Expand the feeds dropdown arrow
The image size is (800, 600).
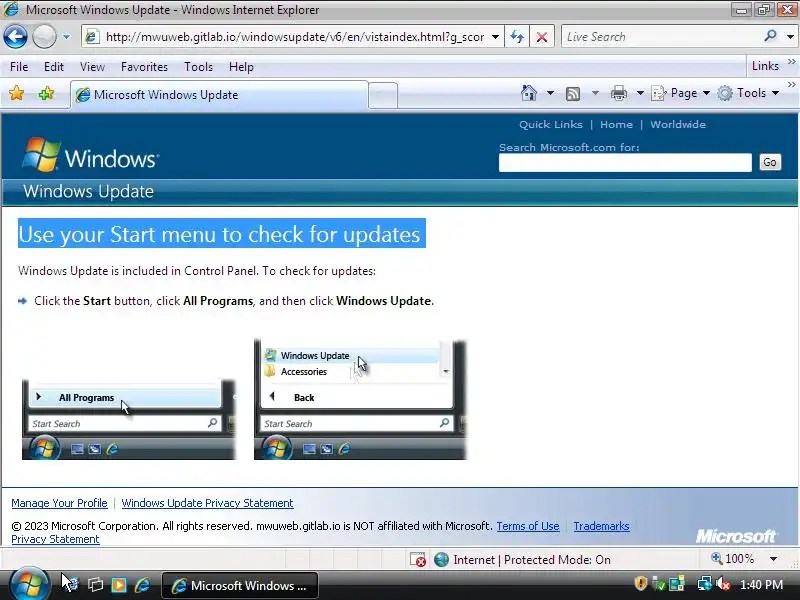pyautogui.click(x=595, y=93)
